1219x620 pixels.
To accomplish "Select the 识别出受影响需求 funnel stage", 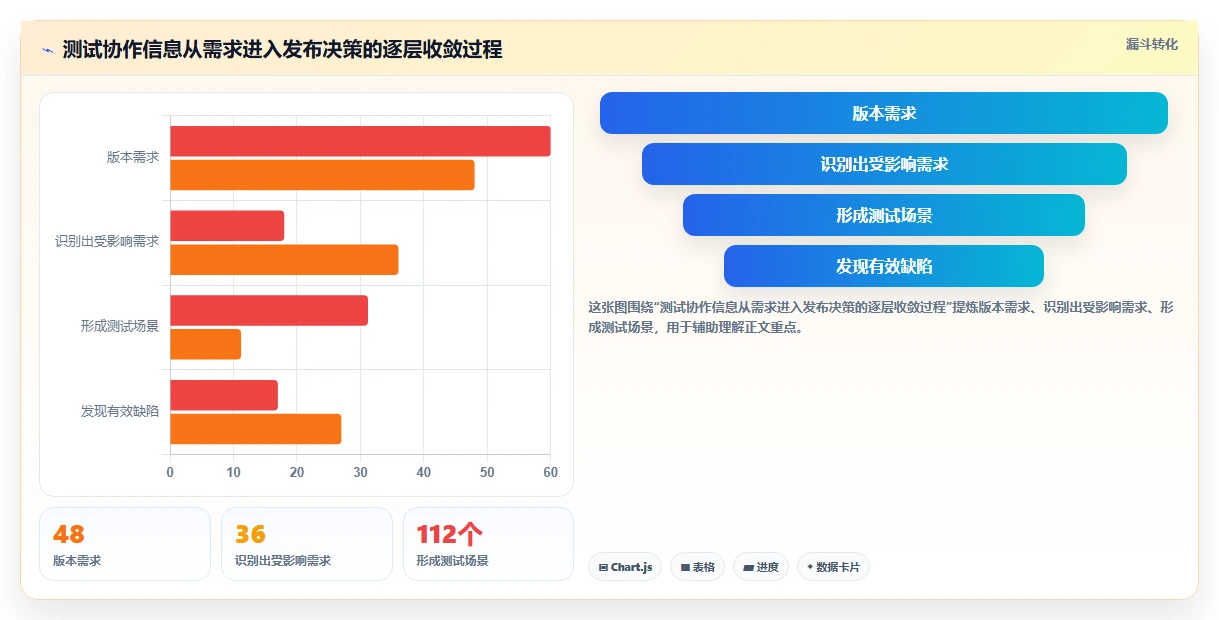I will point(884,164).
